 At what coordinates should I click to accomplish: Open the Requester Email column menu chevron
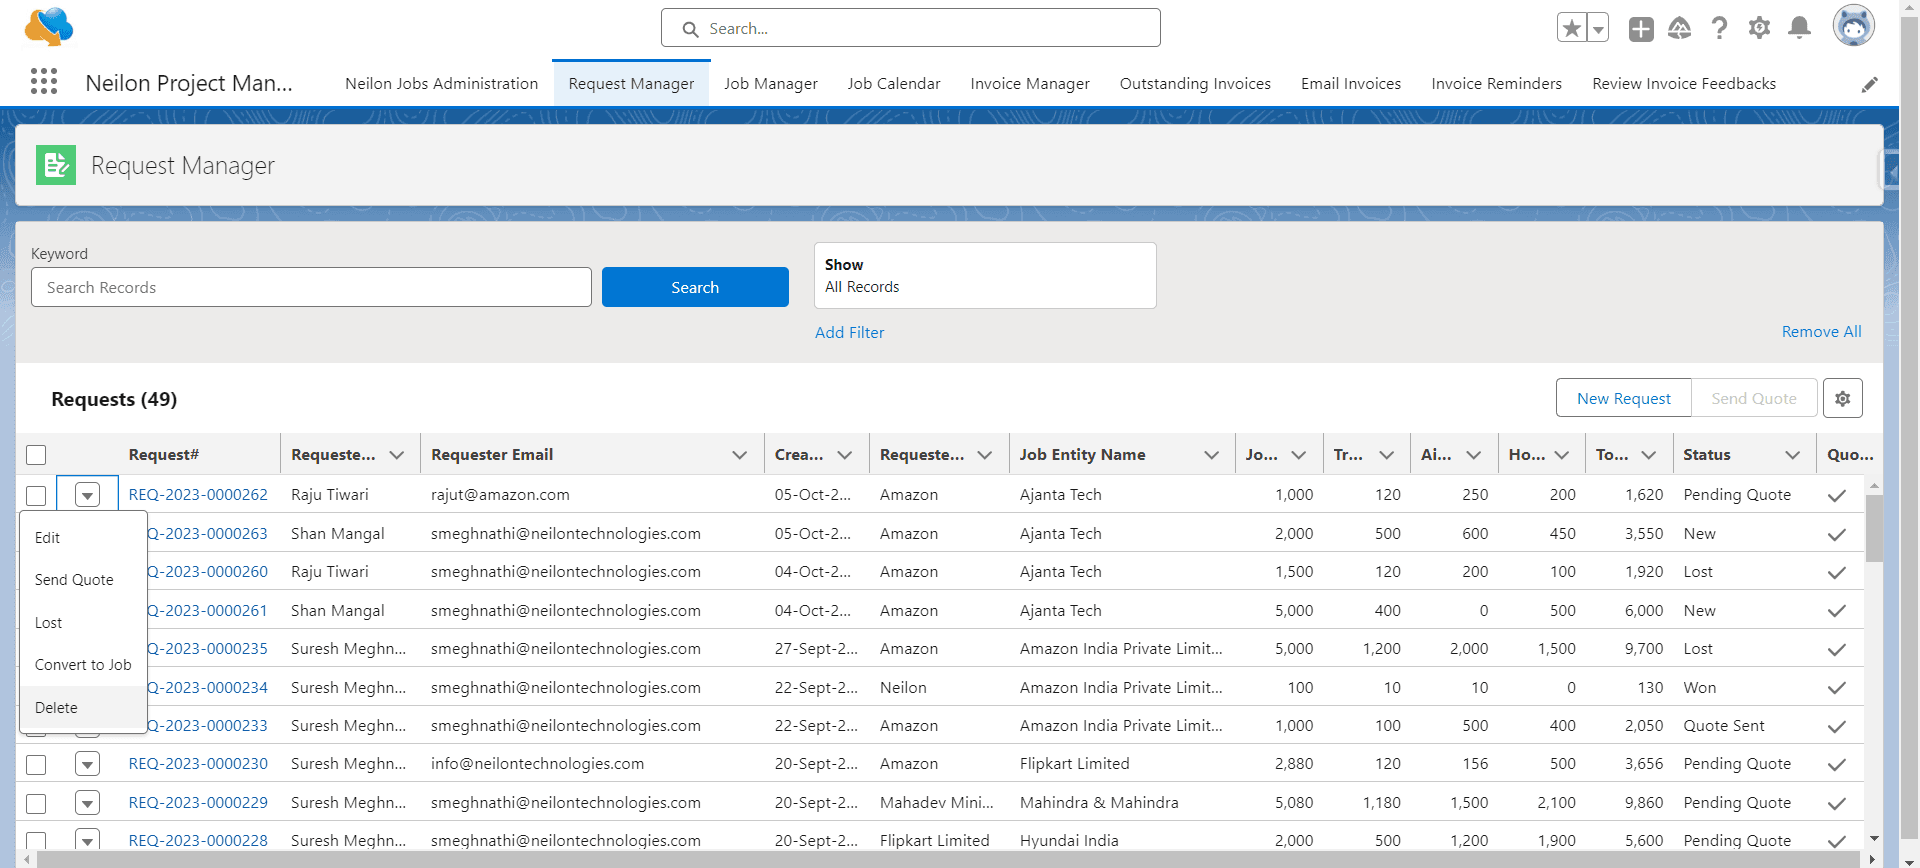tap(739, 455)
